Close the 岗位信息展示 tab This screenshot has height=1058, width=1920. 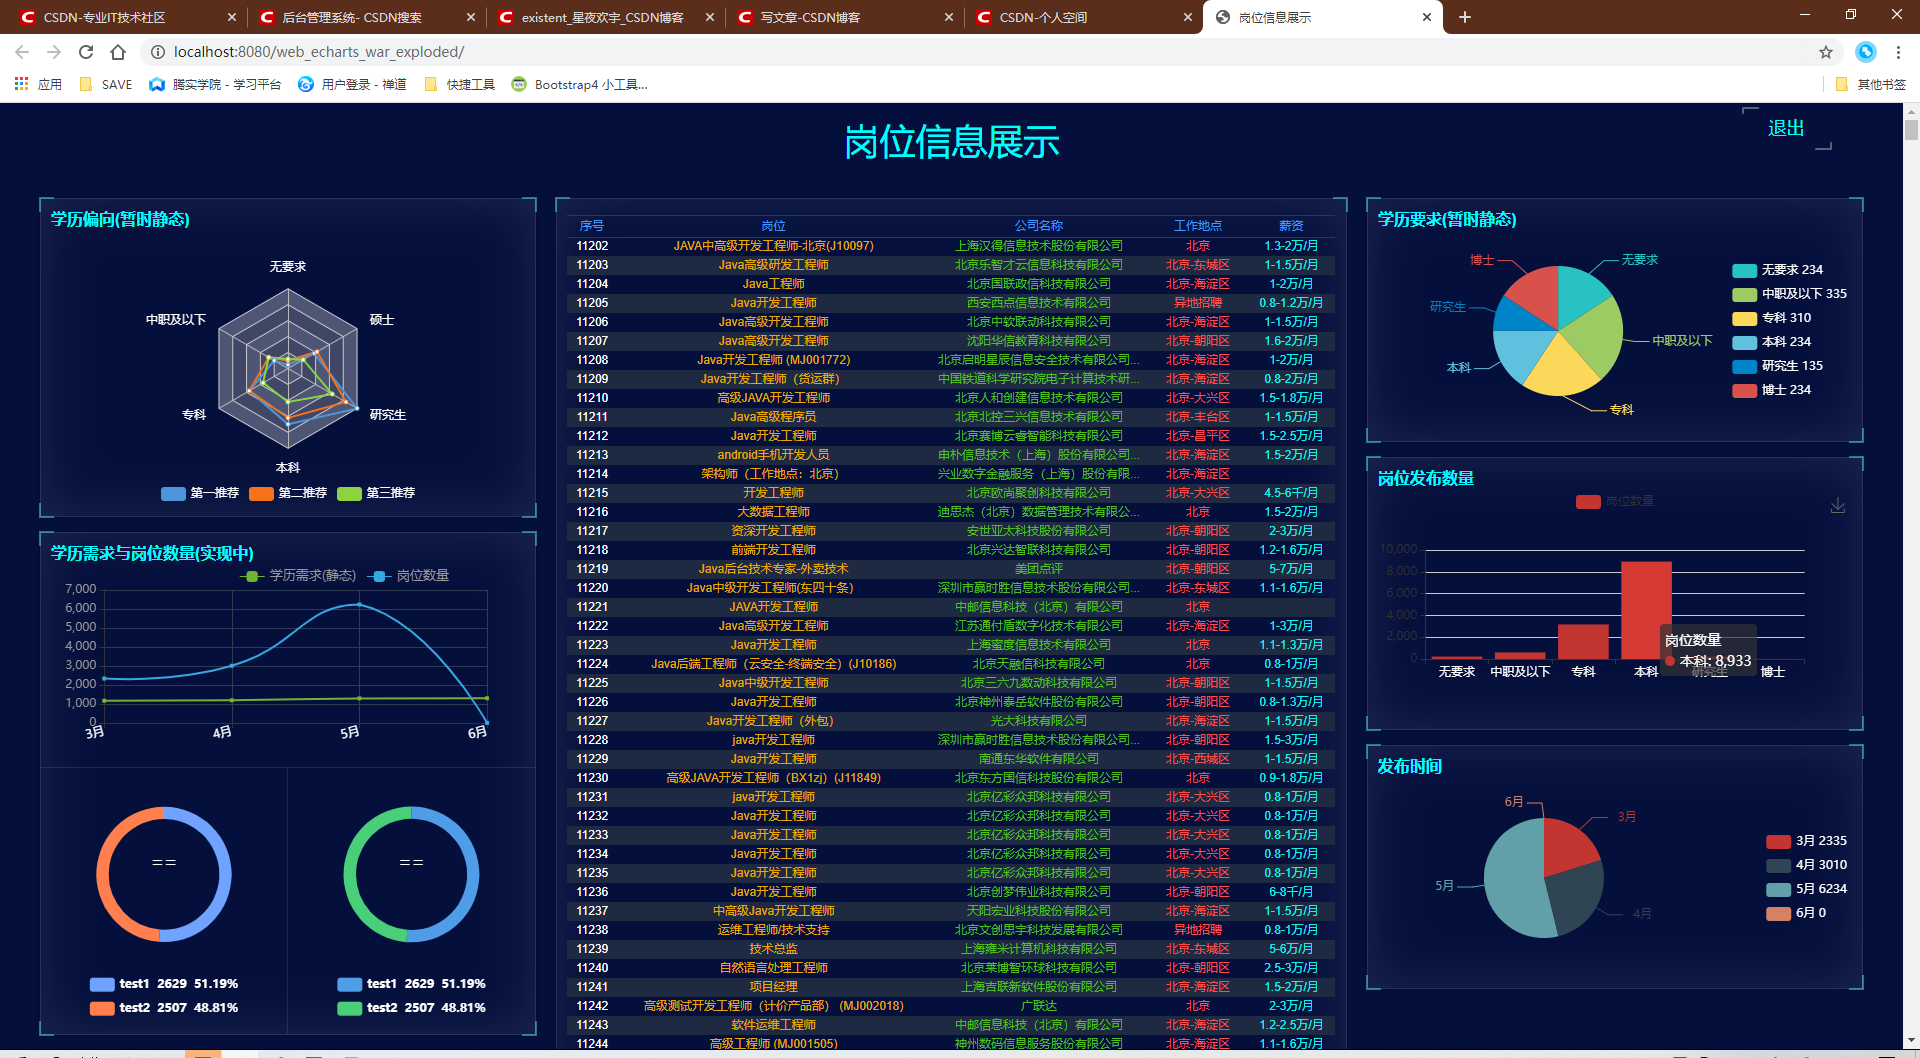pyautogui.click(x=1426, y=17)
